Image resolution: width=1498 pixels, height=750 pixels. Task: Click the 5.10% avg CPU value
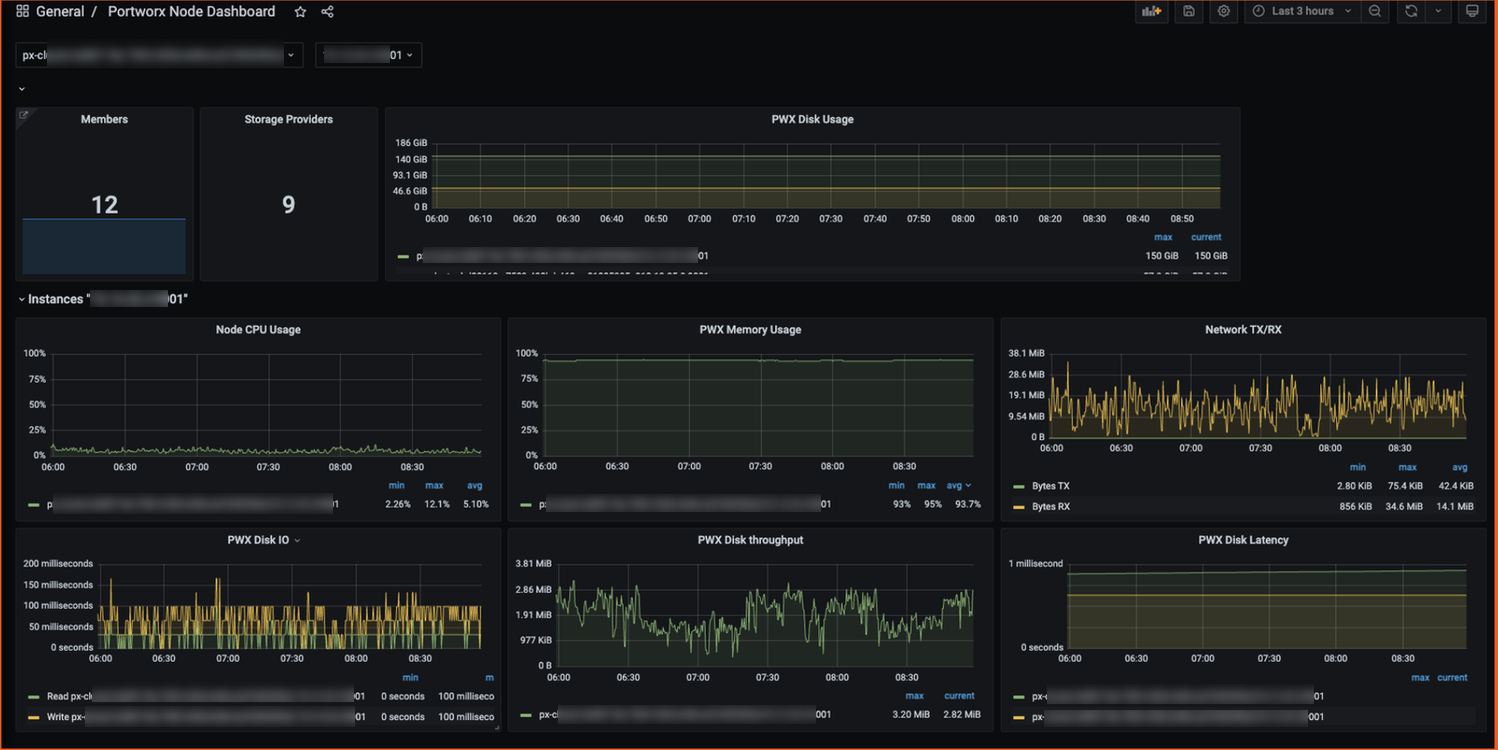[x=476, y=504]
